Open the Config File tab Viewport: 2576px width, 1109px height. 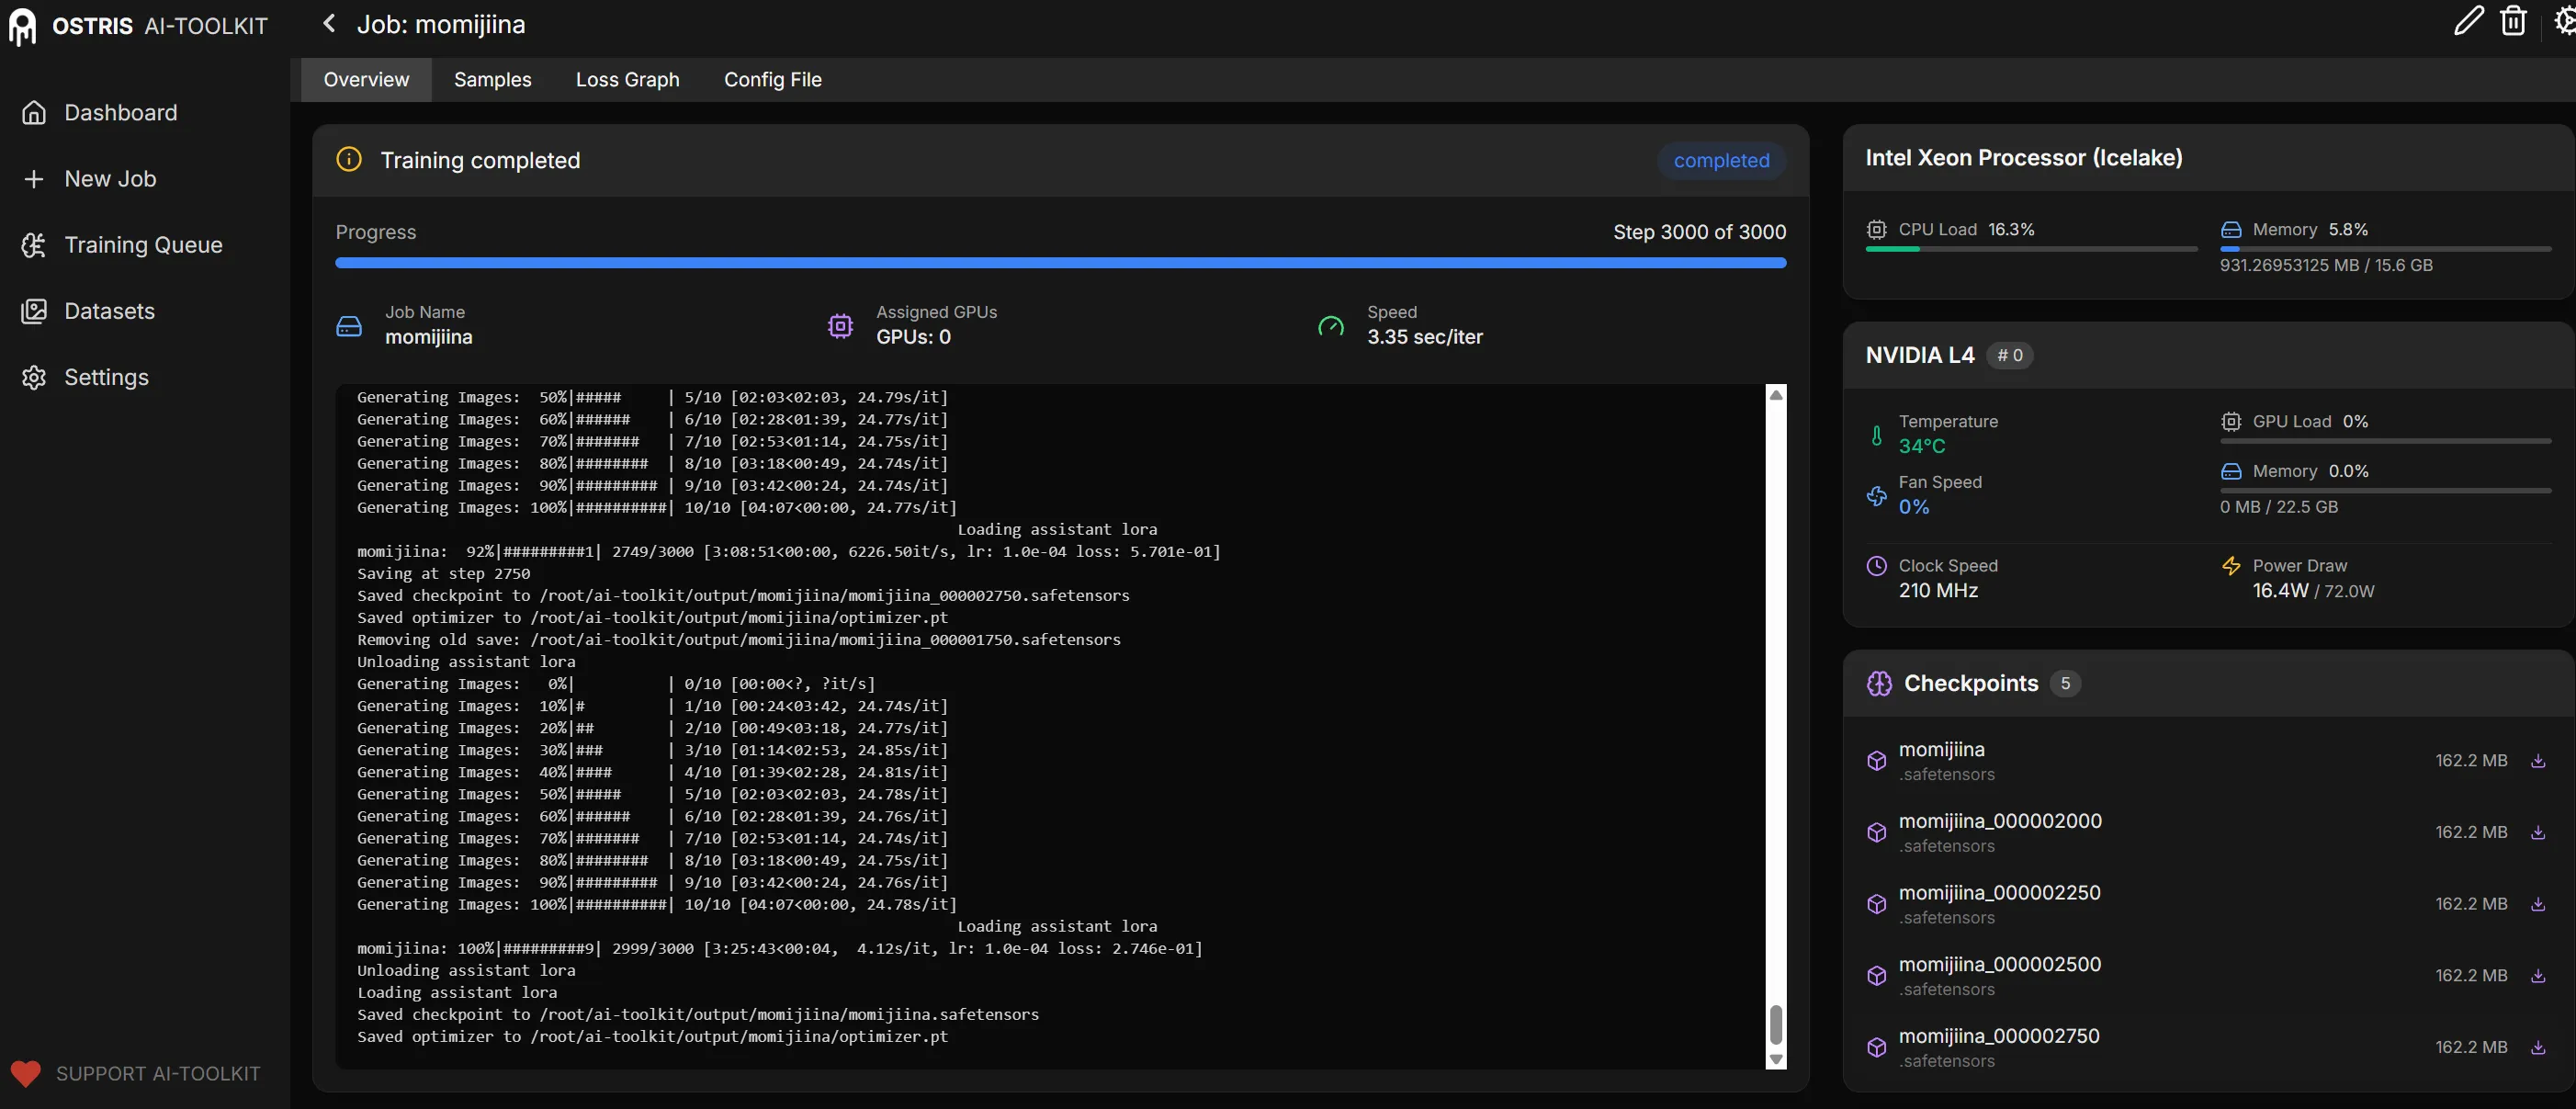tap(772, 80)
